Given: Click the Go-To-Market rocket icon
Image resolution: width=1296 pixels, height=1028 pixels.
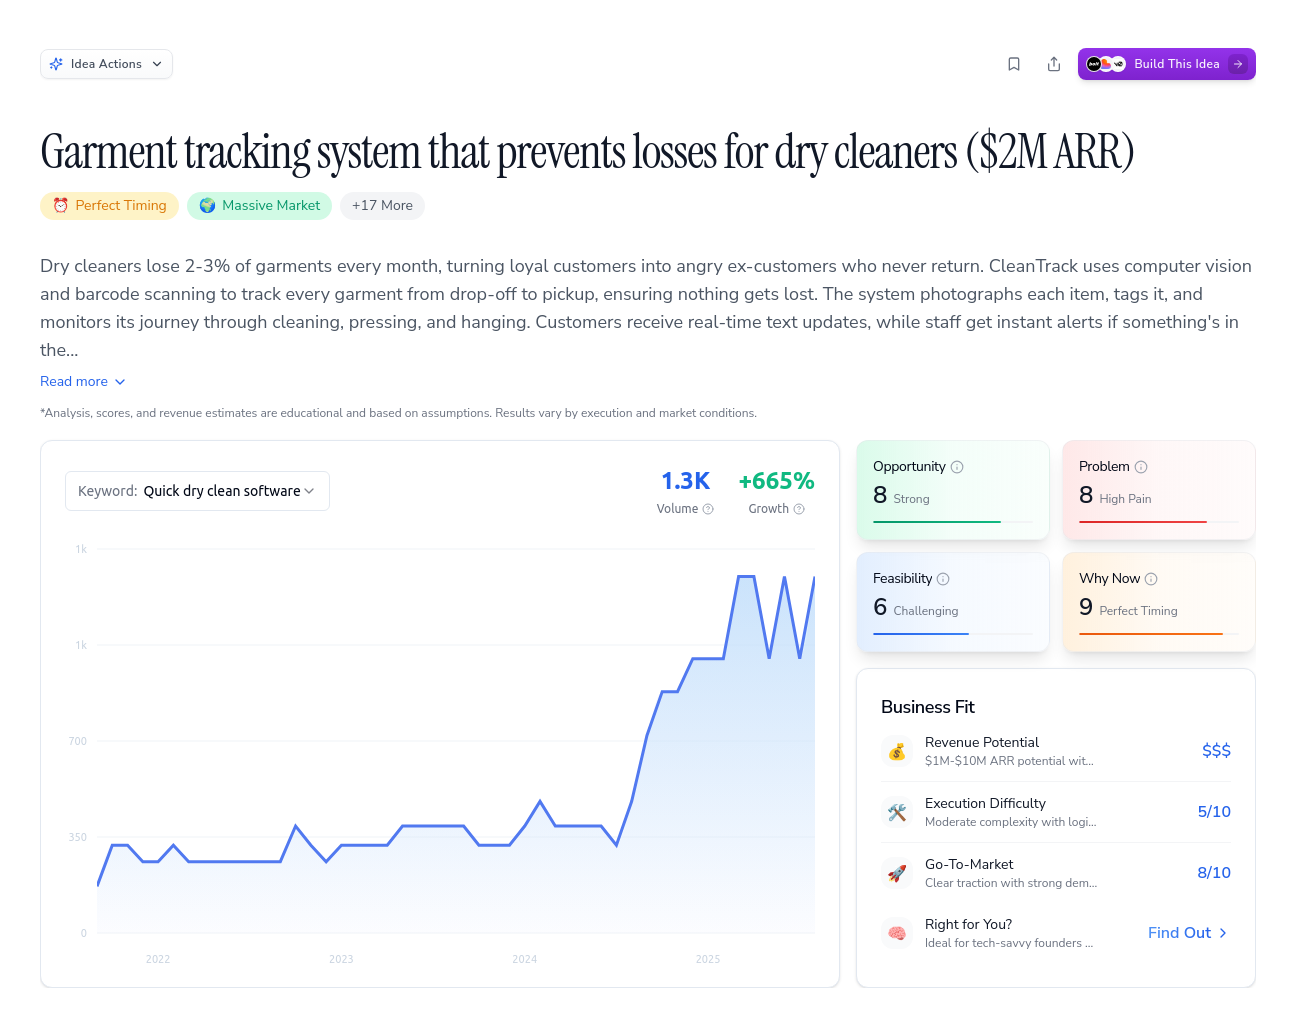Looking at the screenshot, I should 897,873.
